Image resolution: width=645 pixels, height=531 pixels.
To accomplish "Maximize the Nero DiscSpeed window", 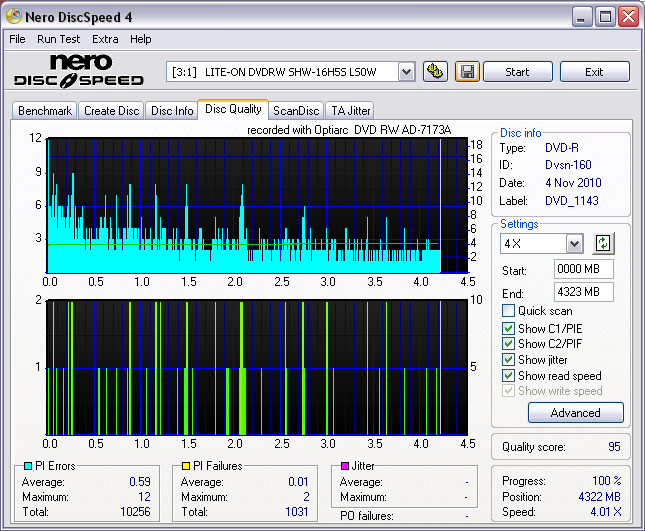I will click(x=606, y=17).
